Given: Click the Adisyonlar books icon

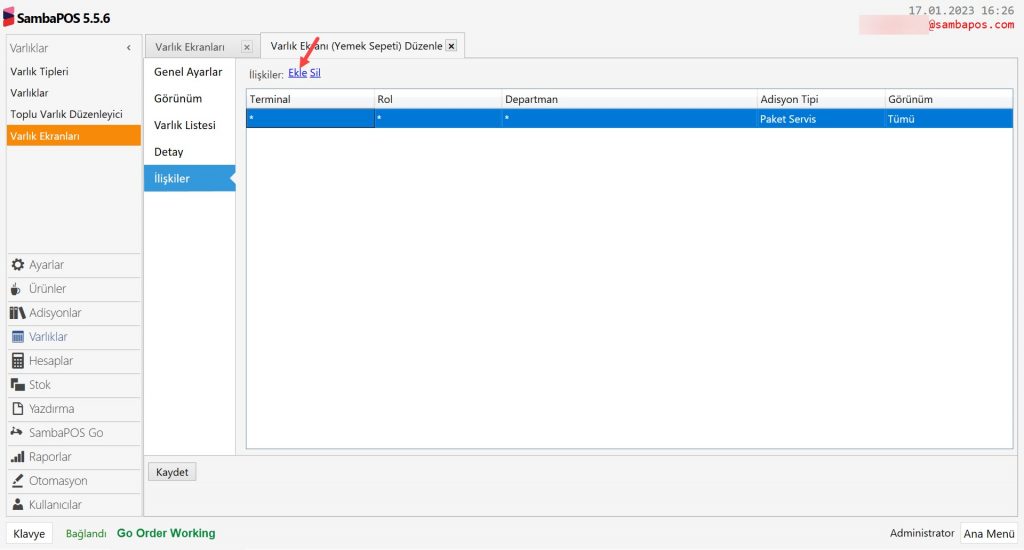Looking at the screenshot, I should [18, 313].
